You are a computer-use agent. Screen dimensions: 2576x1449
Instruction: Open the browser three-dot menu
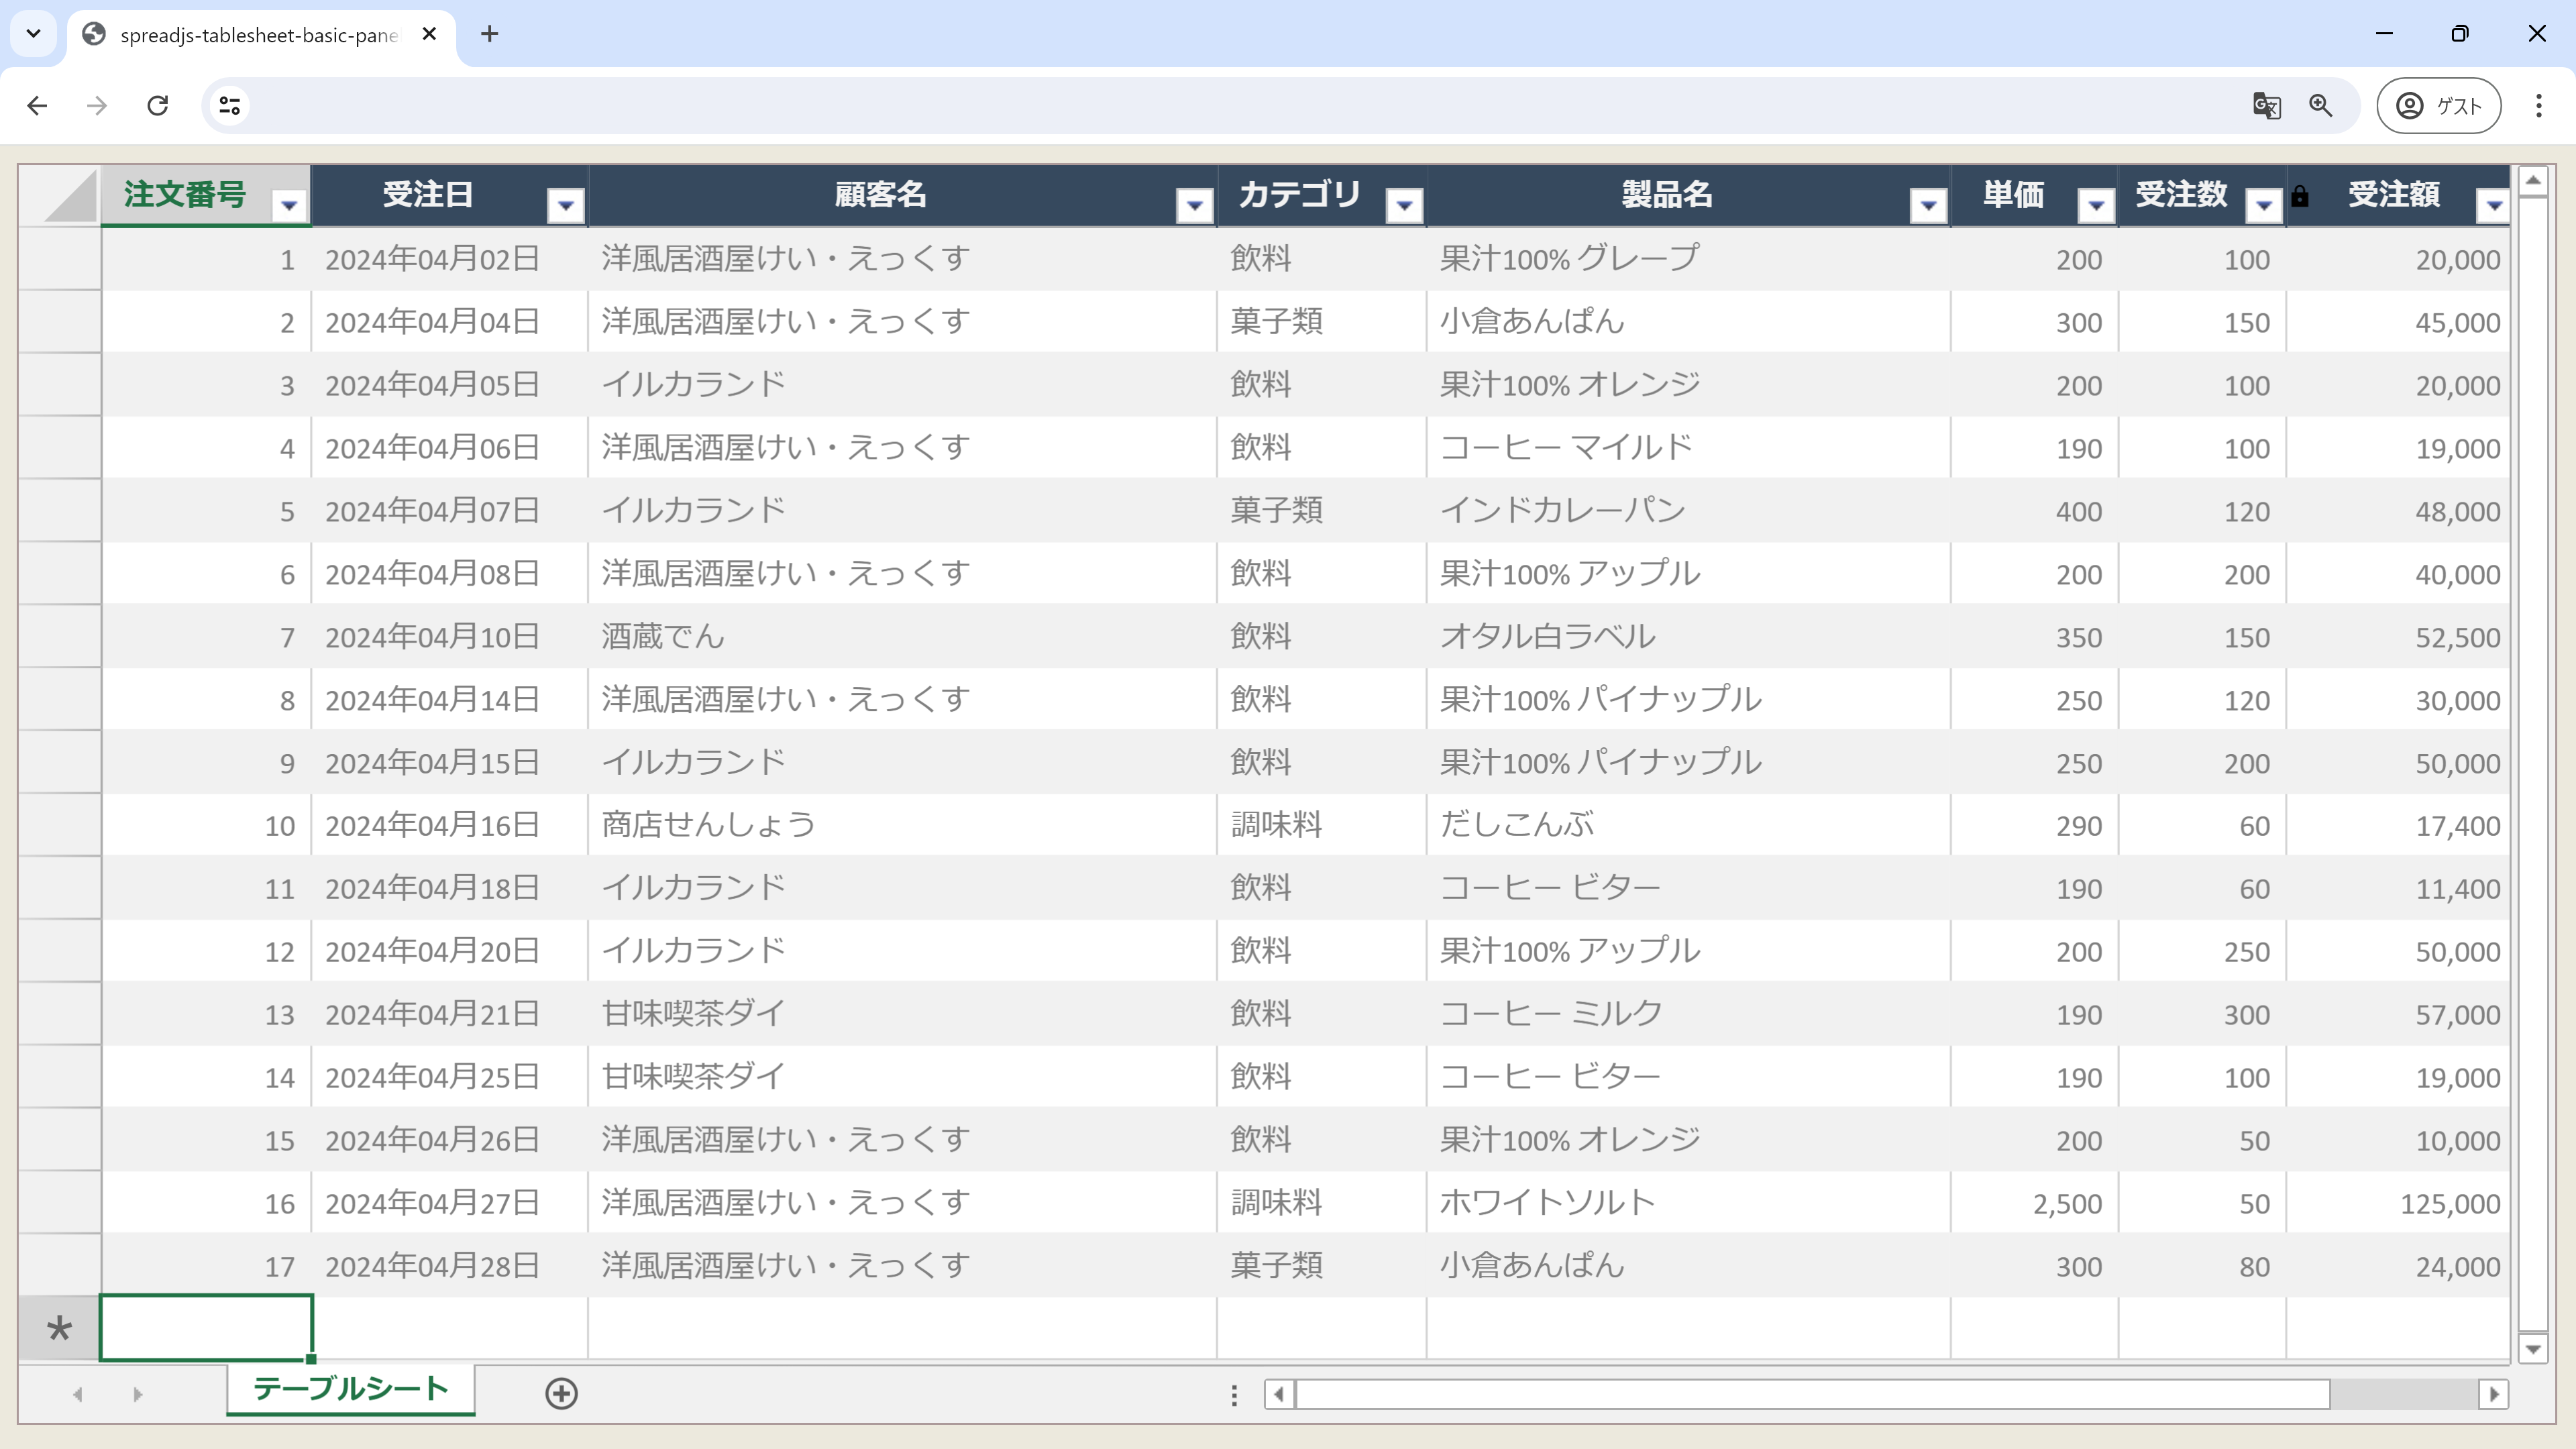(x=2538, y=105)
